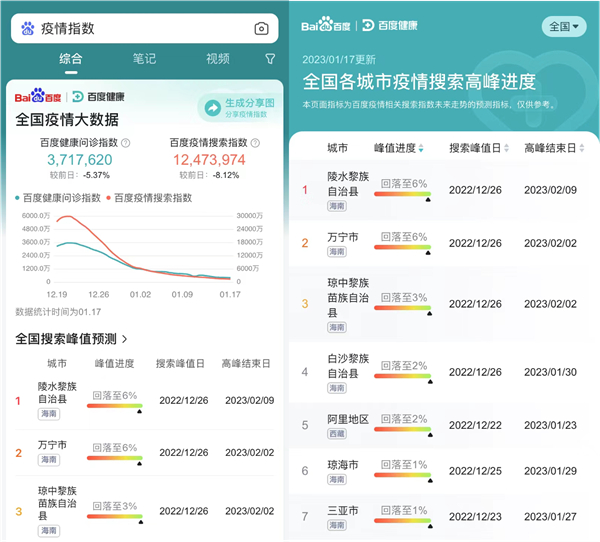Tap the Baidu logo in the right header
This screenshot has width=600, height=542.
point(328,25)
